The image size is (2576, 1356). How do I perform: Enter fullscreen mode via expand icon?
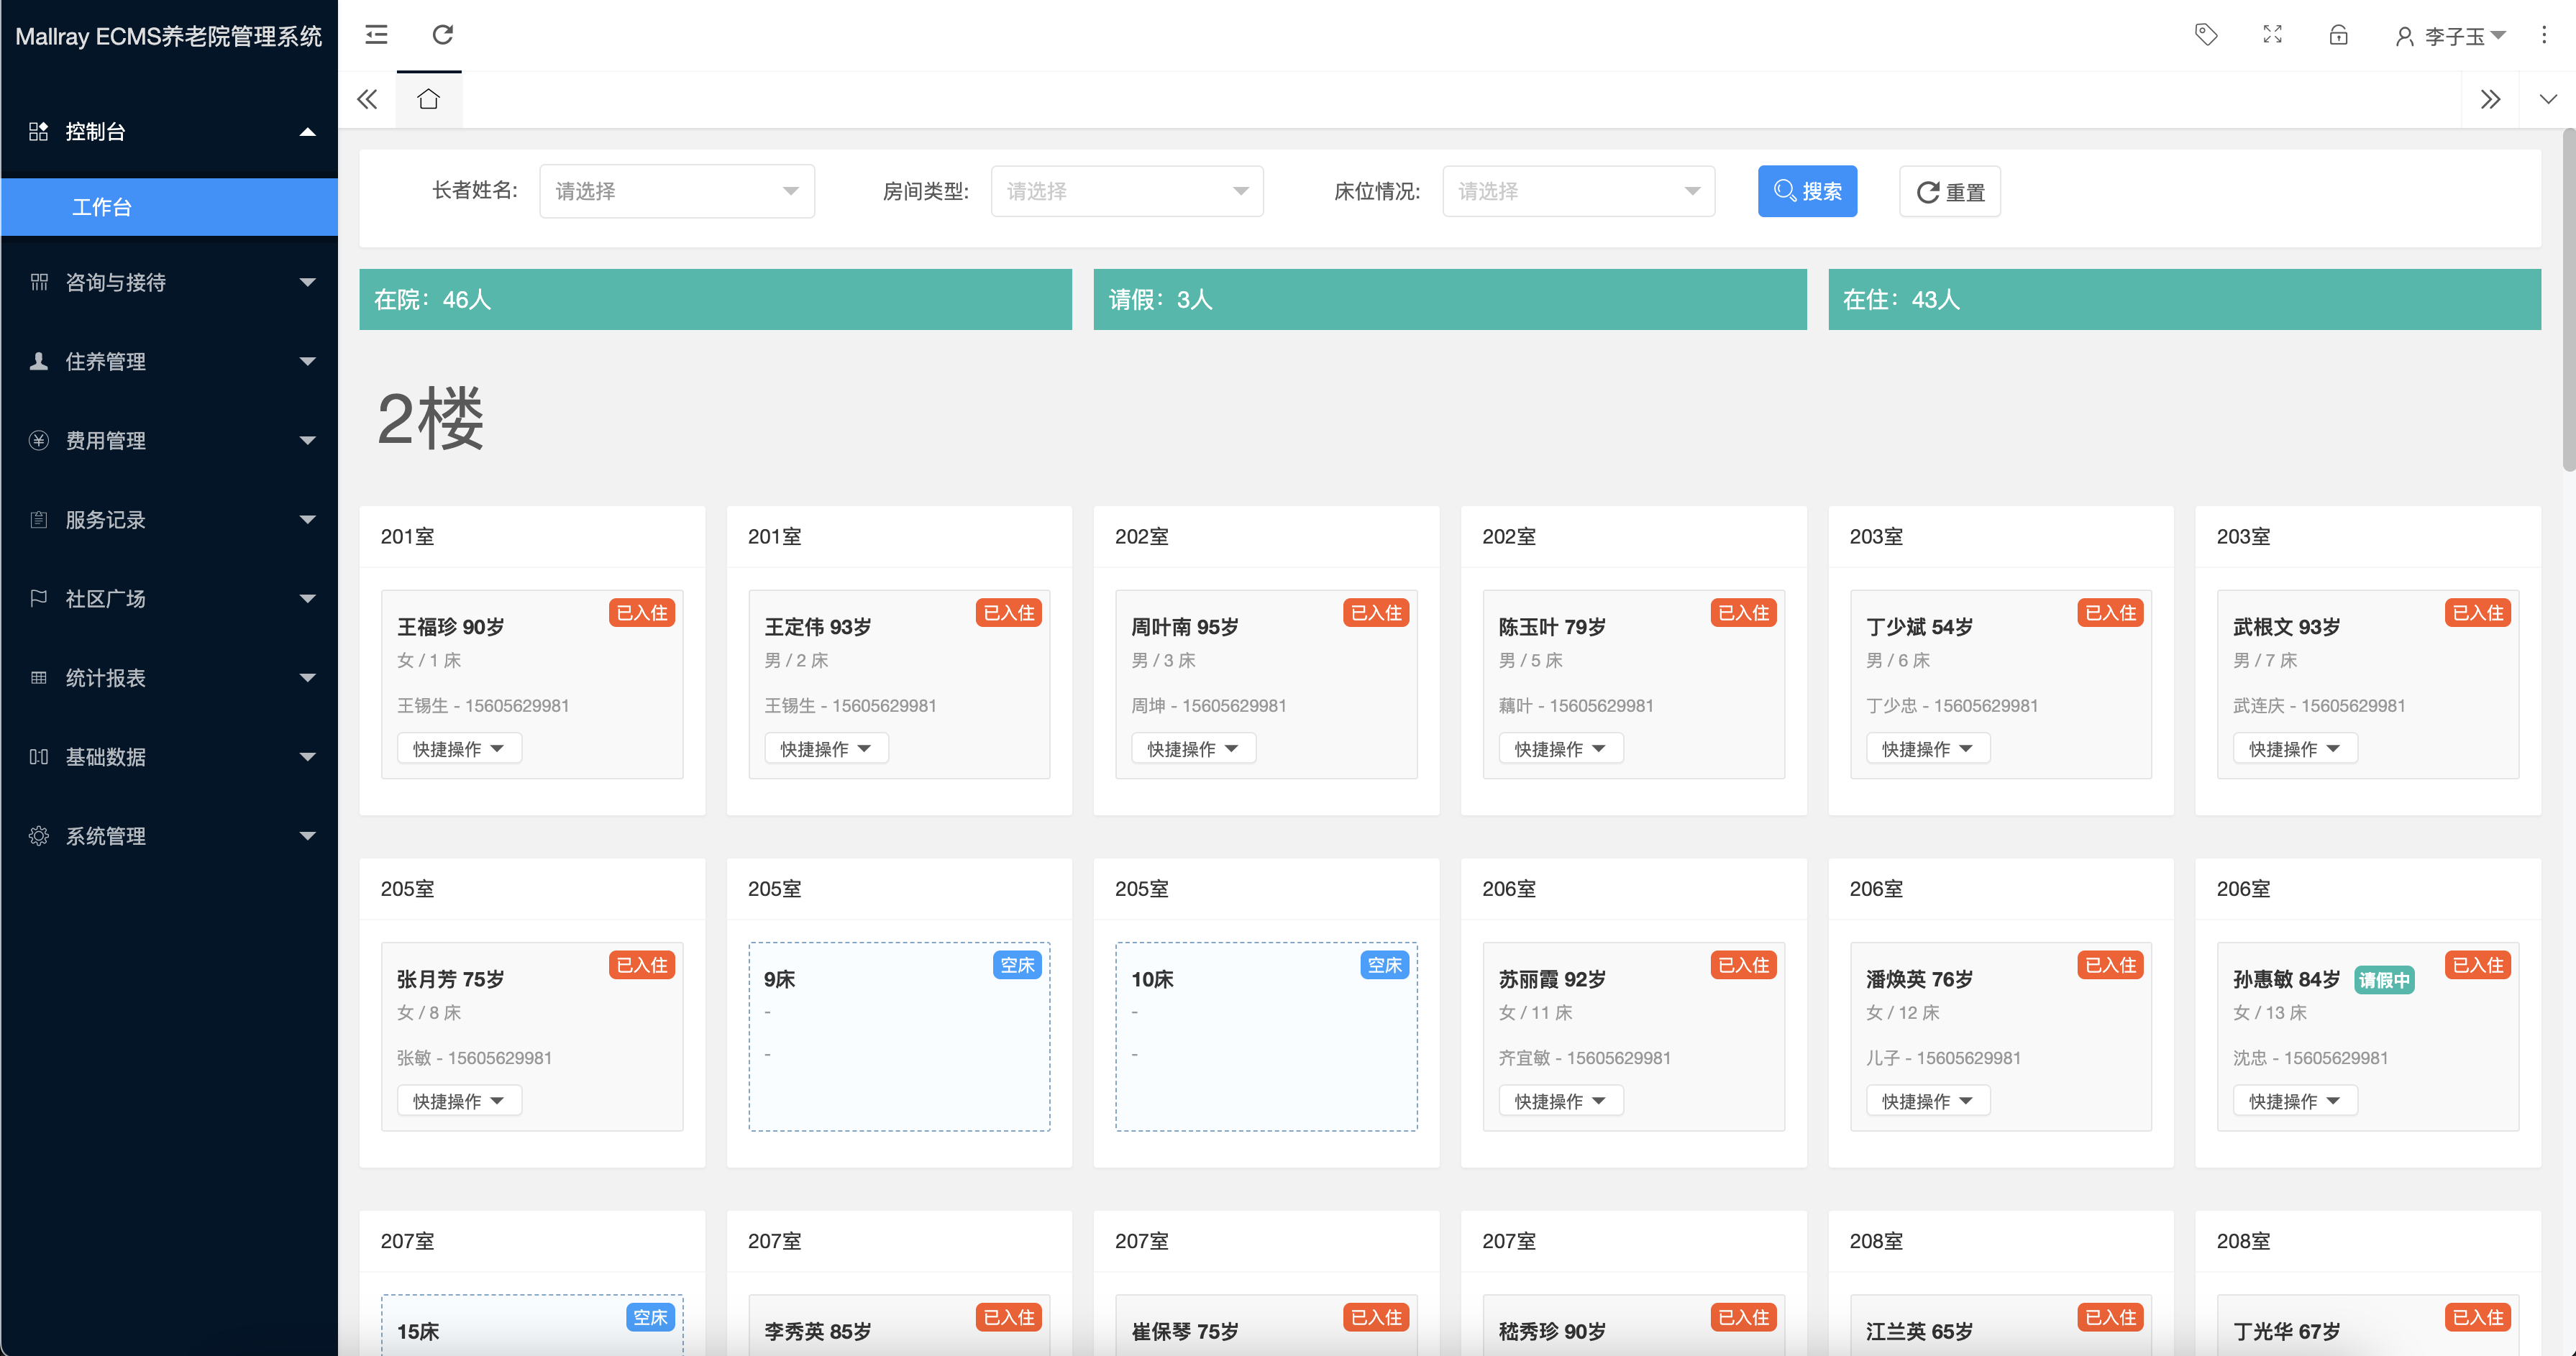point(2272,35)
